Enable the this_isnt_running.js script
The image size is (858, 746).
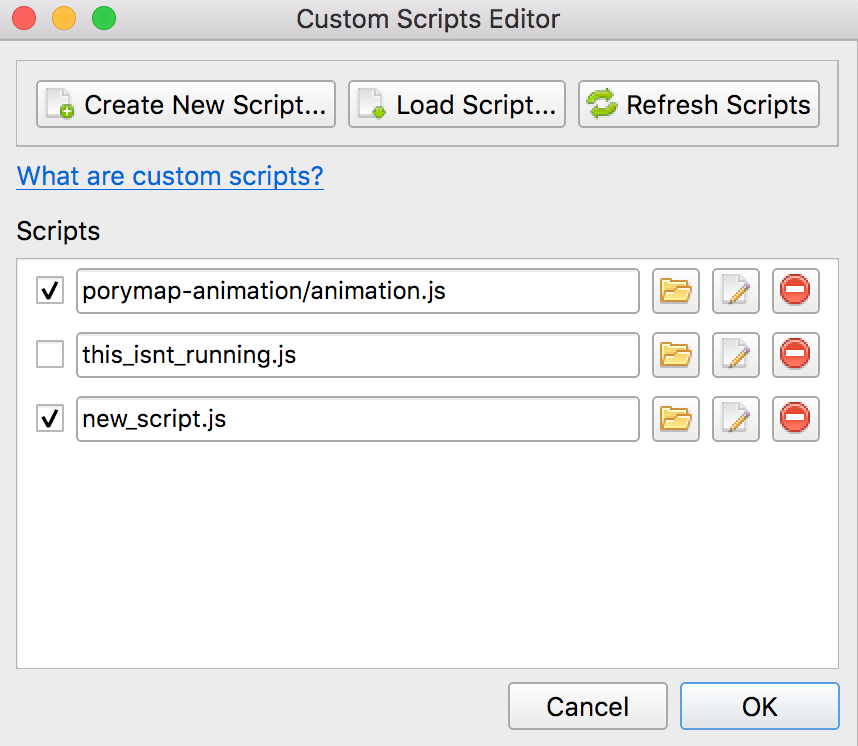(x=49, y=355)
